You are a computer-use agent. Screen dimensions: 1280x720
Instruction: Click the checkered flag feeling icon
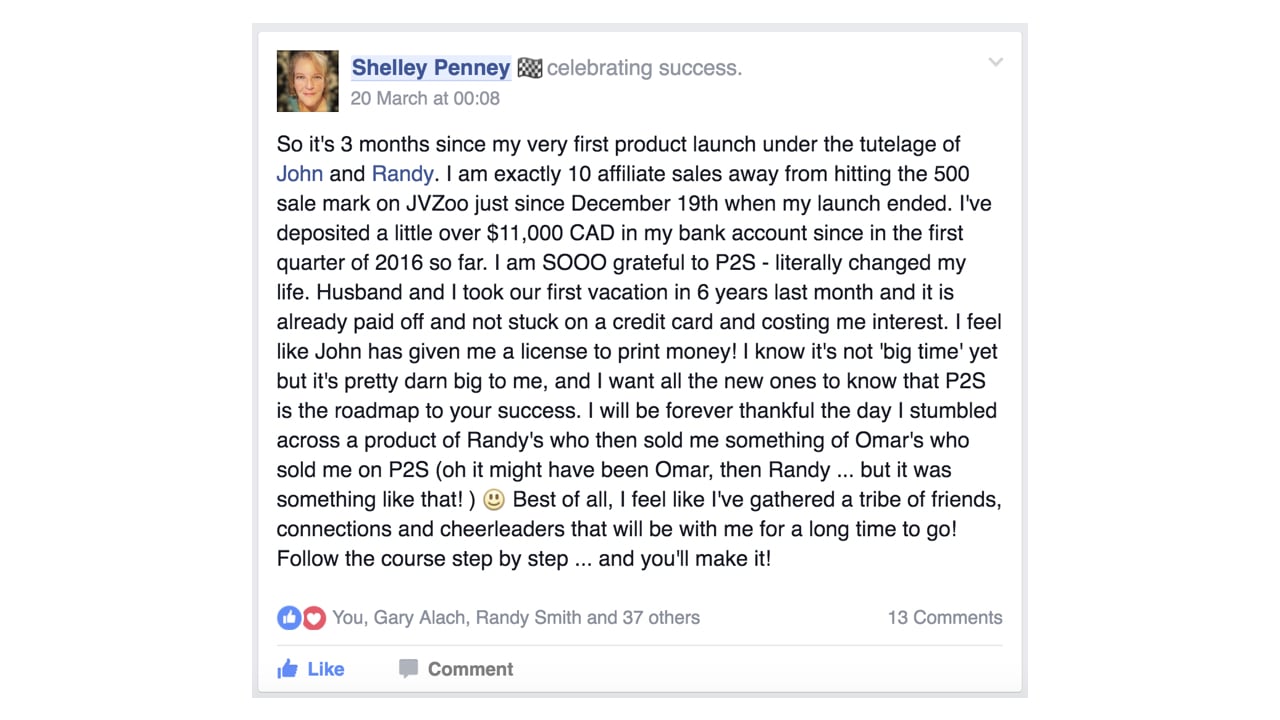(530, 68)
